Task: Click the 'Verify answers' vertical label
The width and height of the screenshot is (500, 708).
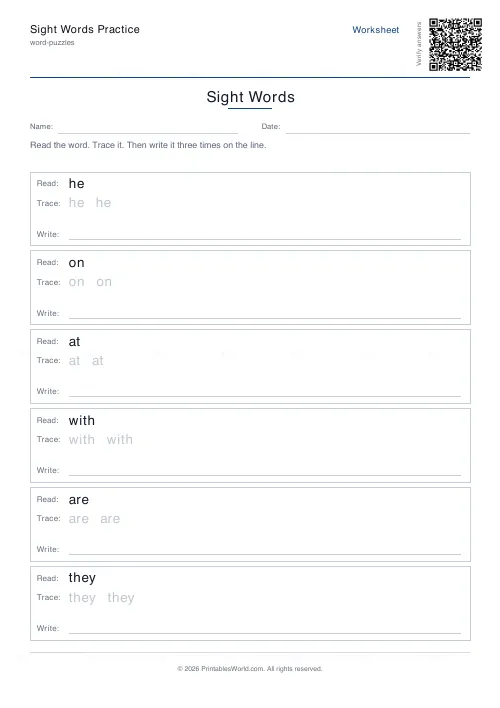Action: click(419, 44)
